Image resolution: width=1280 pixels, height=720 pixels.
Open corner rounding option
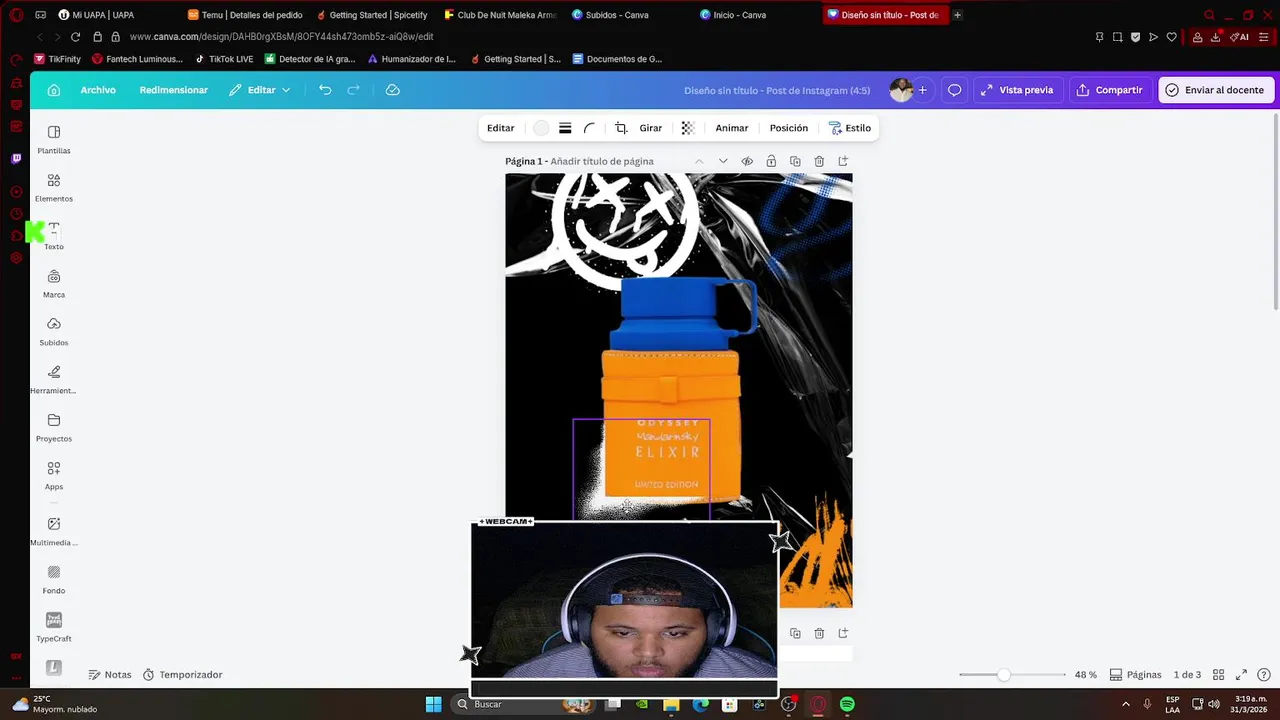(x=589, y=128)
